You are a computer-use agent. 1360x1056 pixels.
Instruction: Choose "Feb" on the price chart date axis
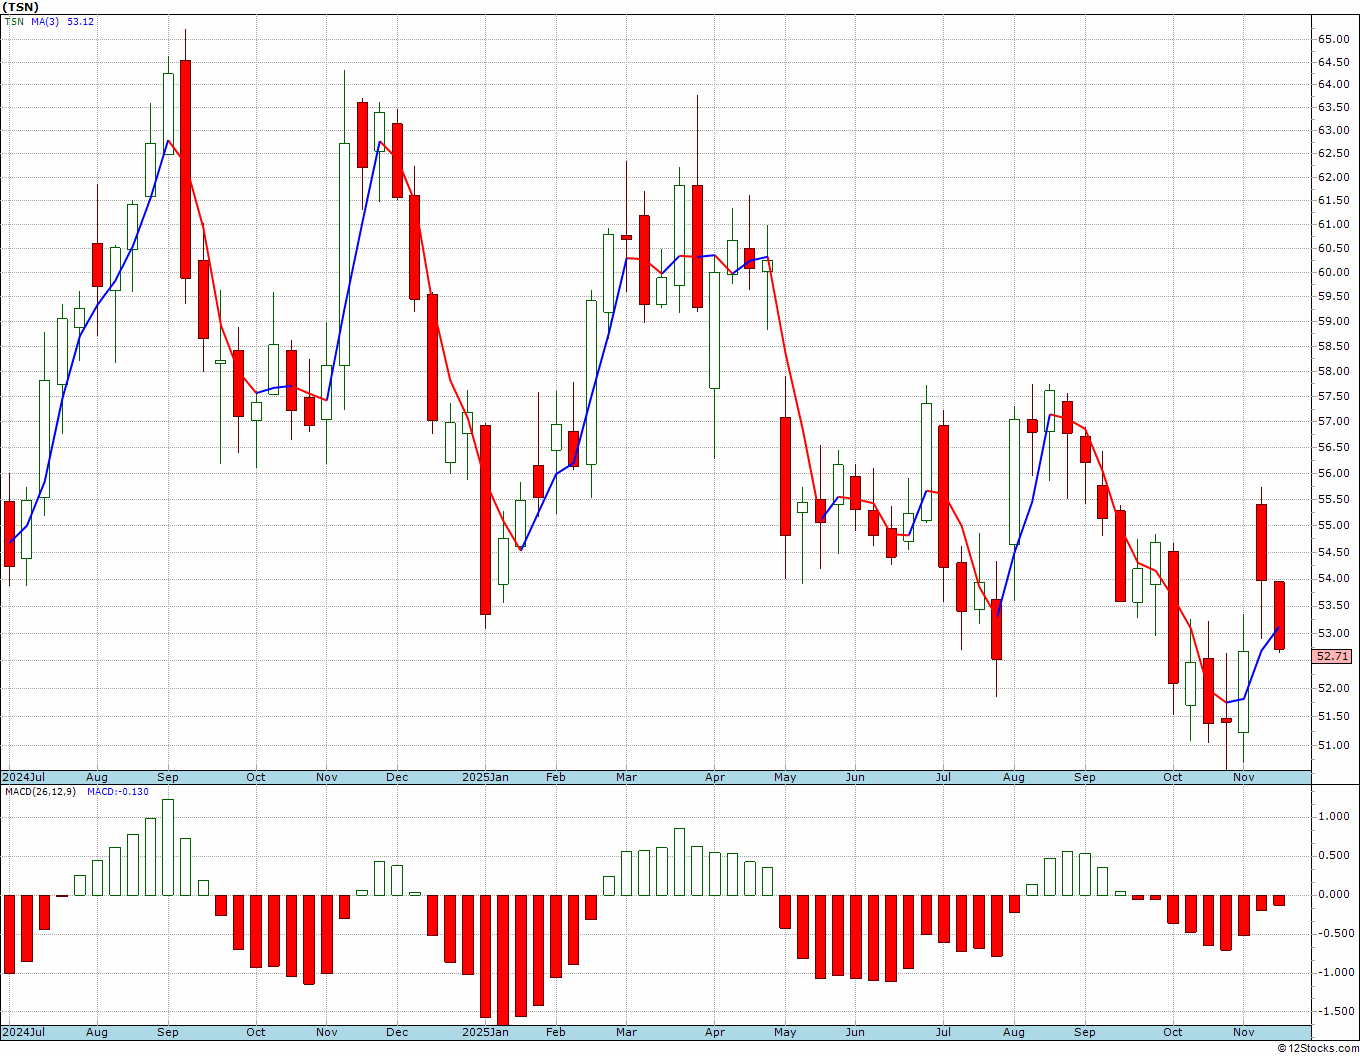point(555,777)
